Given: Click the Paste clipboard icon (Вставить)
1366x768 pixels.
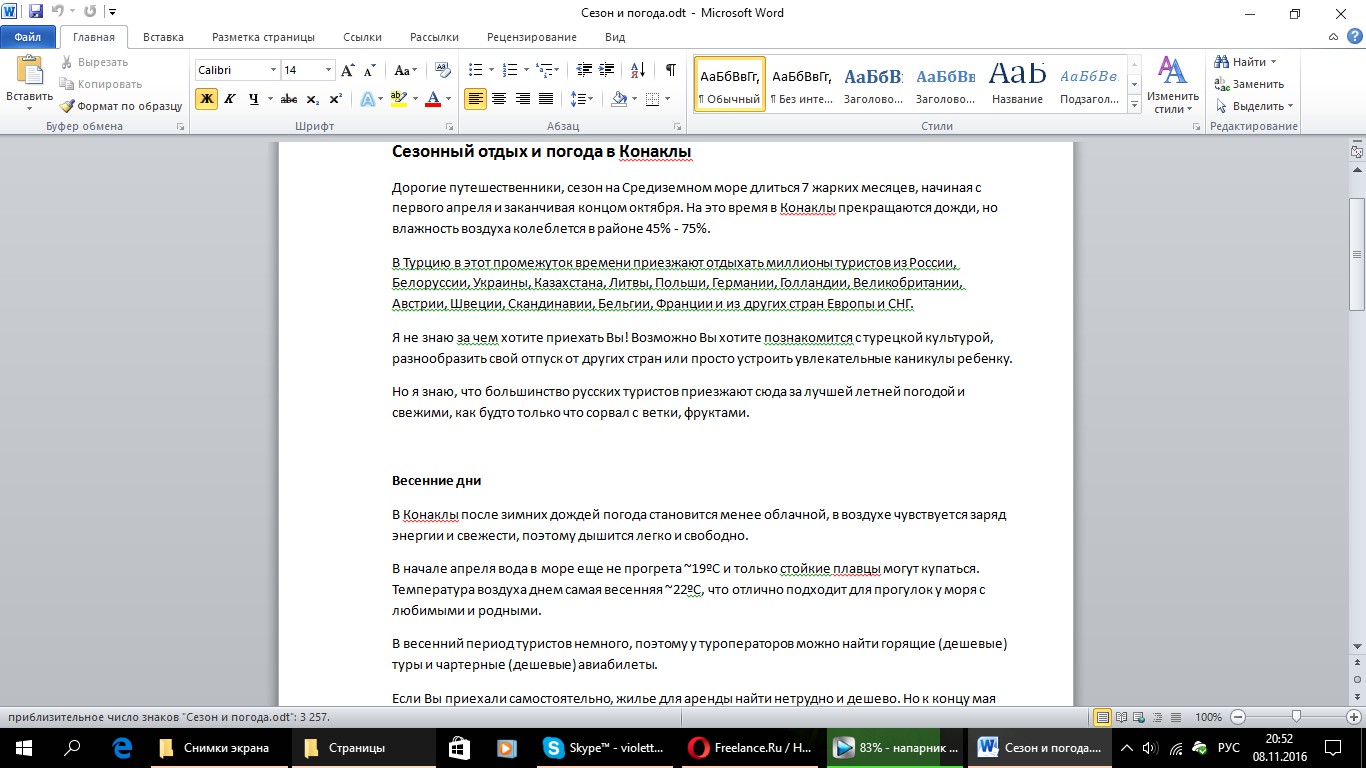Looking at the screenshot, I should click(29, 72).
